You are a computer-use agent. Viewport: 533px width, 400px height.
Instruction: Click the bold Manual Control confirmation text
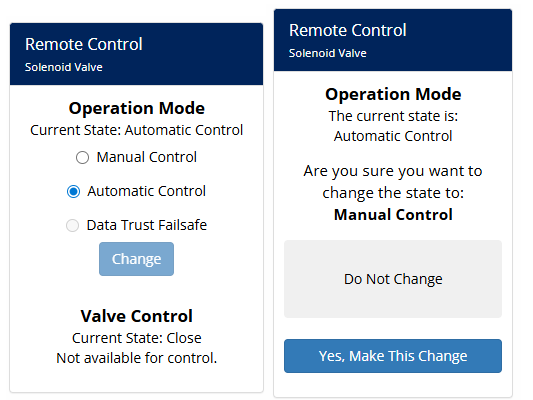coord(393,215)
